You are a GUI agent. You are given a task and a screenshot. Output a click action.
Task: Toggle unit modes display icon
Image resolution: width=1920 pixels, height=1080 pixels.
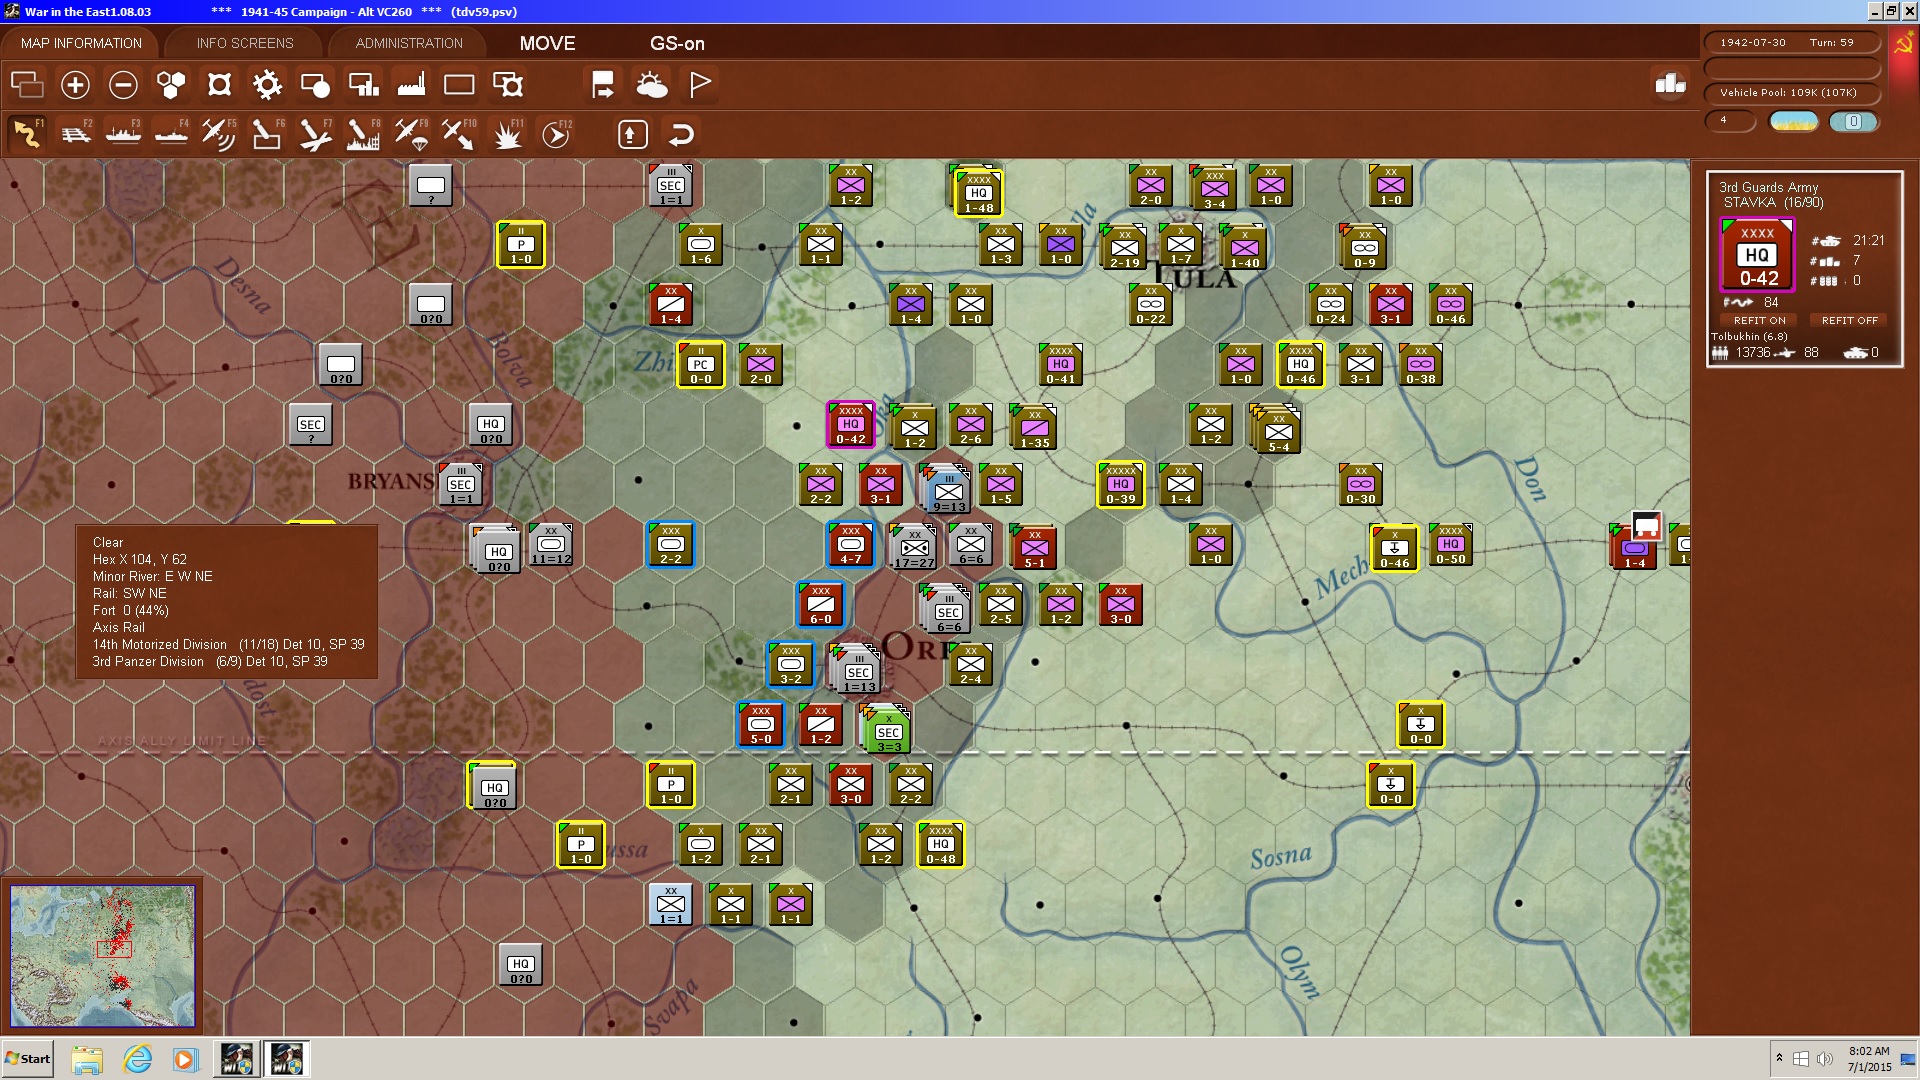pyautogui.click(x=315, y=85)
